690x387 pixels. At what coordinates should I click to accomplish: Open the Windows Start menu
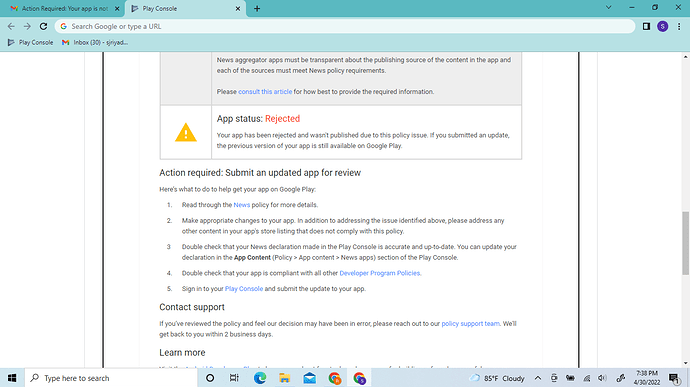tap(12, 378)
